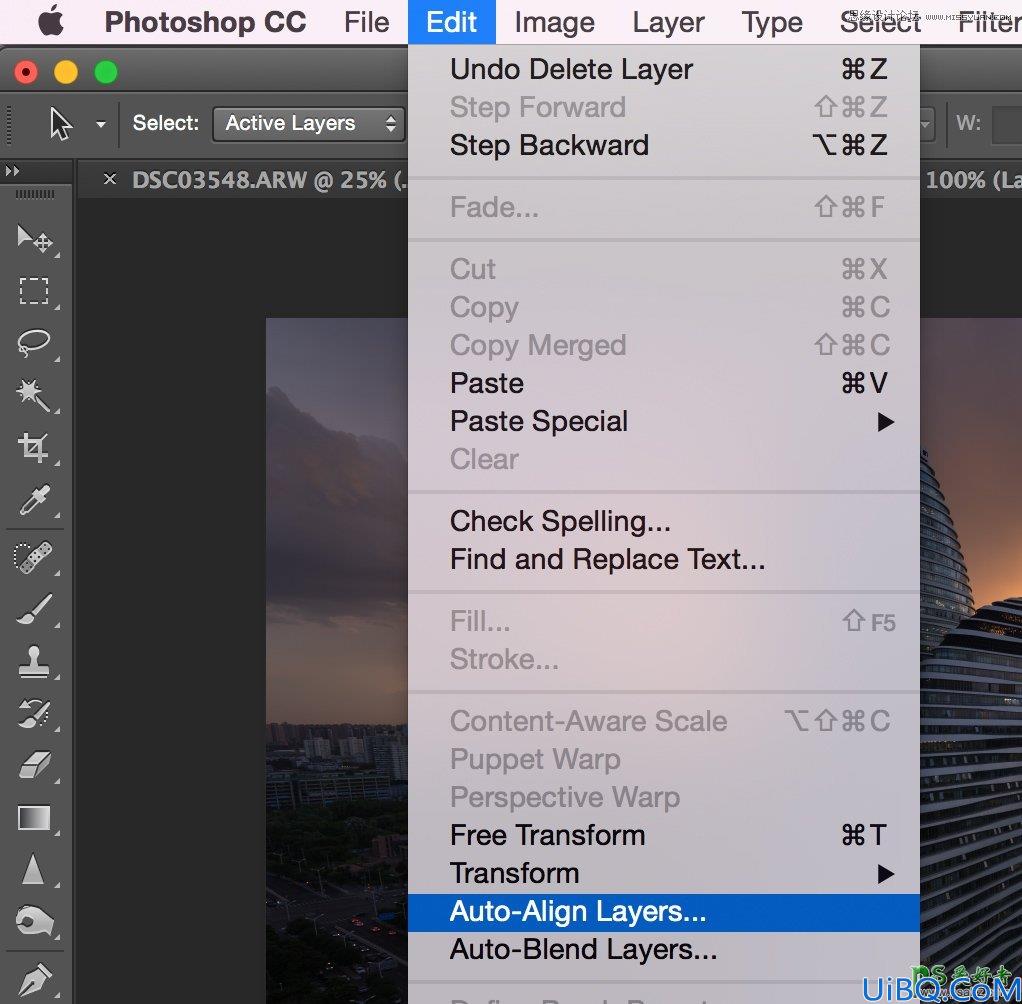Choose Find and Replace Text
The image size is (1022, 1004).
pyautogui.click(x=664, y=559)
